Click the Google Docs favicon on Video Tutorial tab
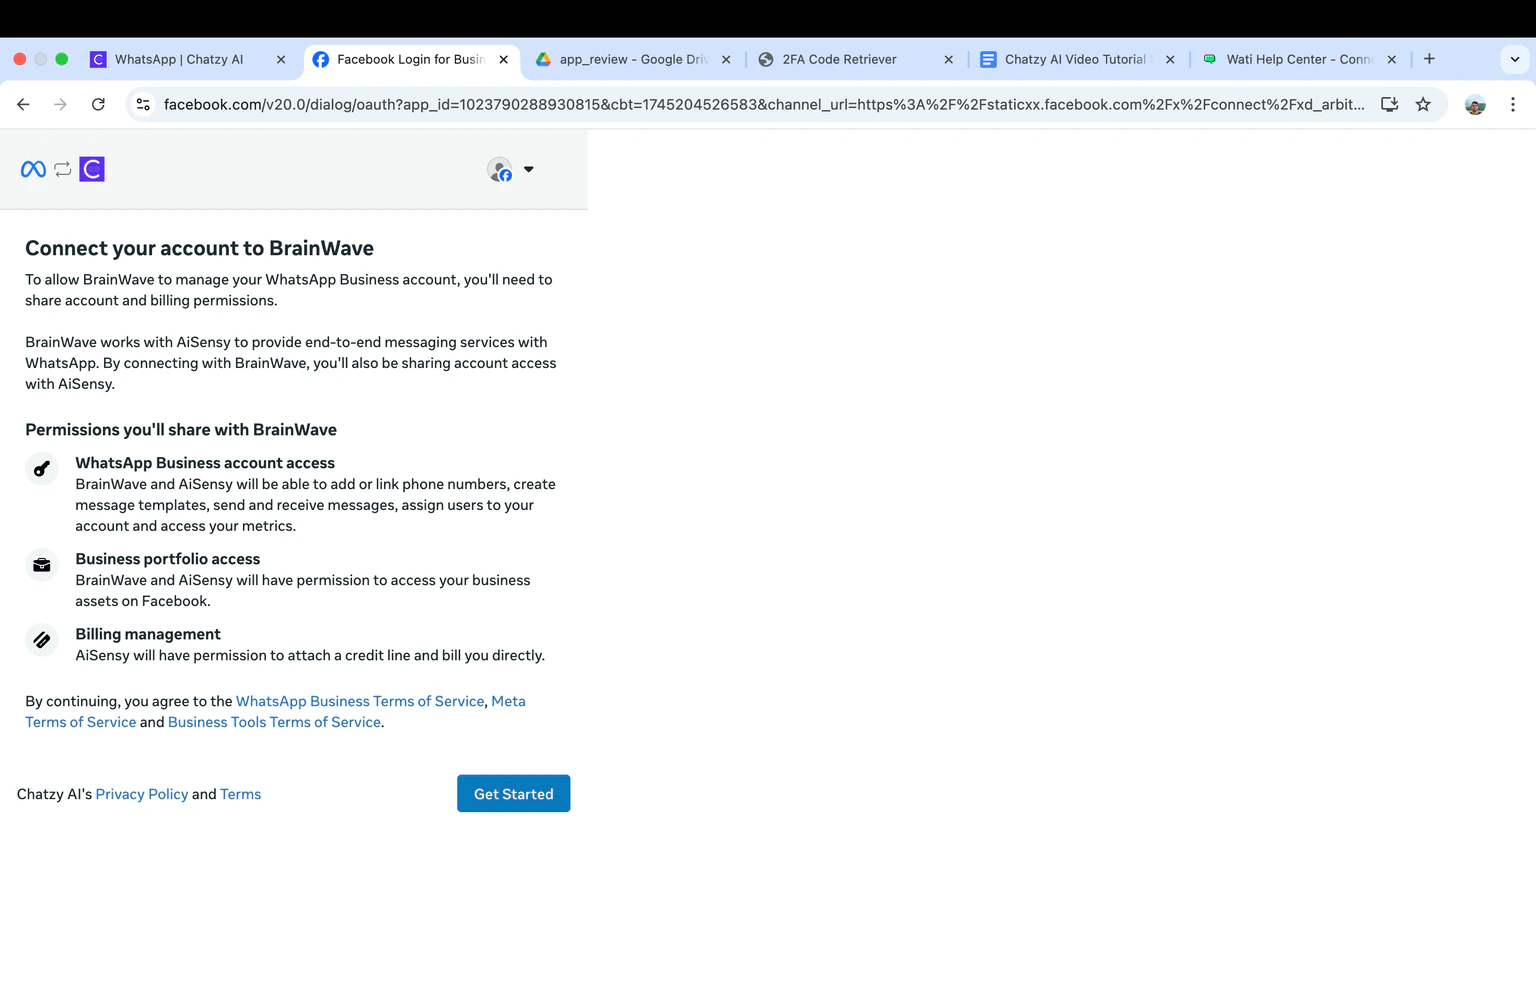The image size is (1536, 998). [x=988, y=60]
